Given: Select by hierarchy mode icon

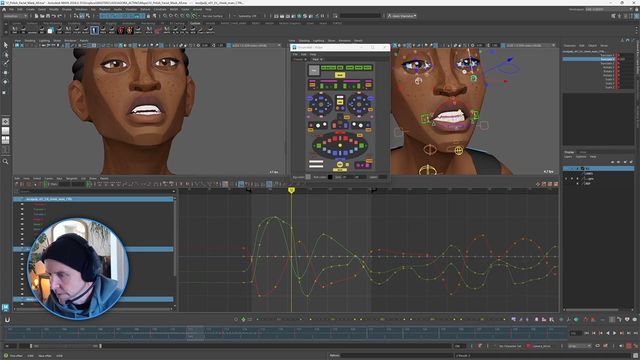Looking at the screenshot, I should pos(76,16).
